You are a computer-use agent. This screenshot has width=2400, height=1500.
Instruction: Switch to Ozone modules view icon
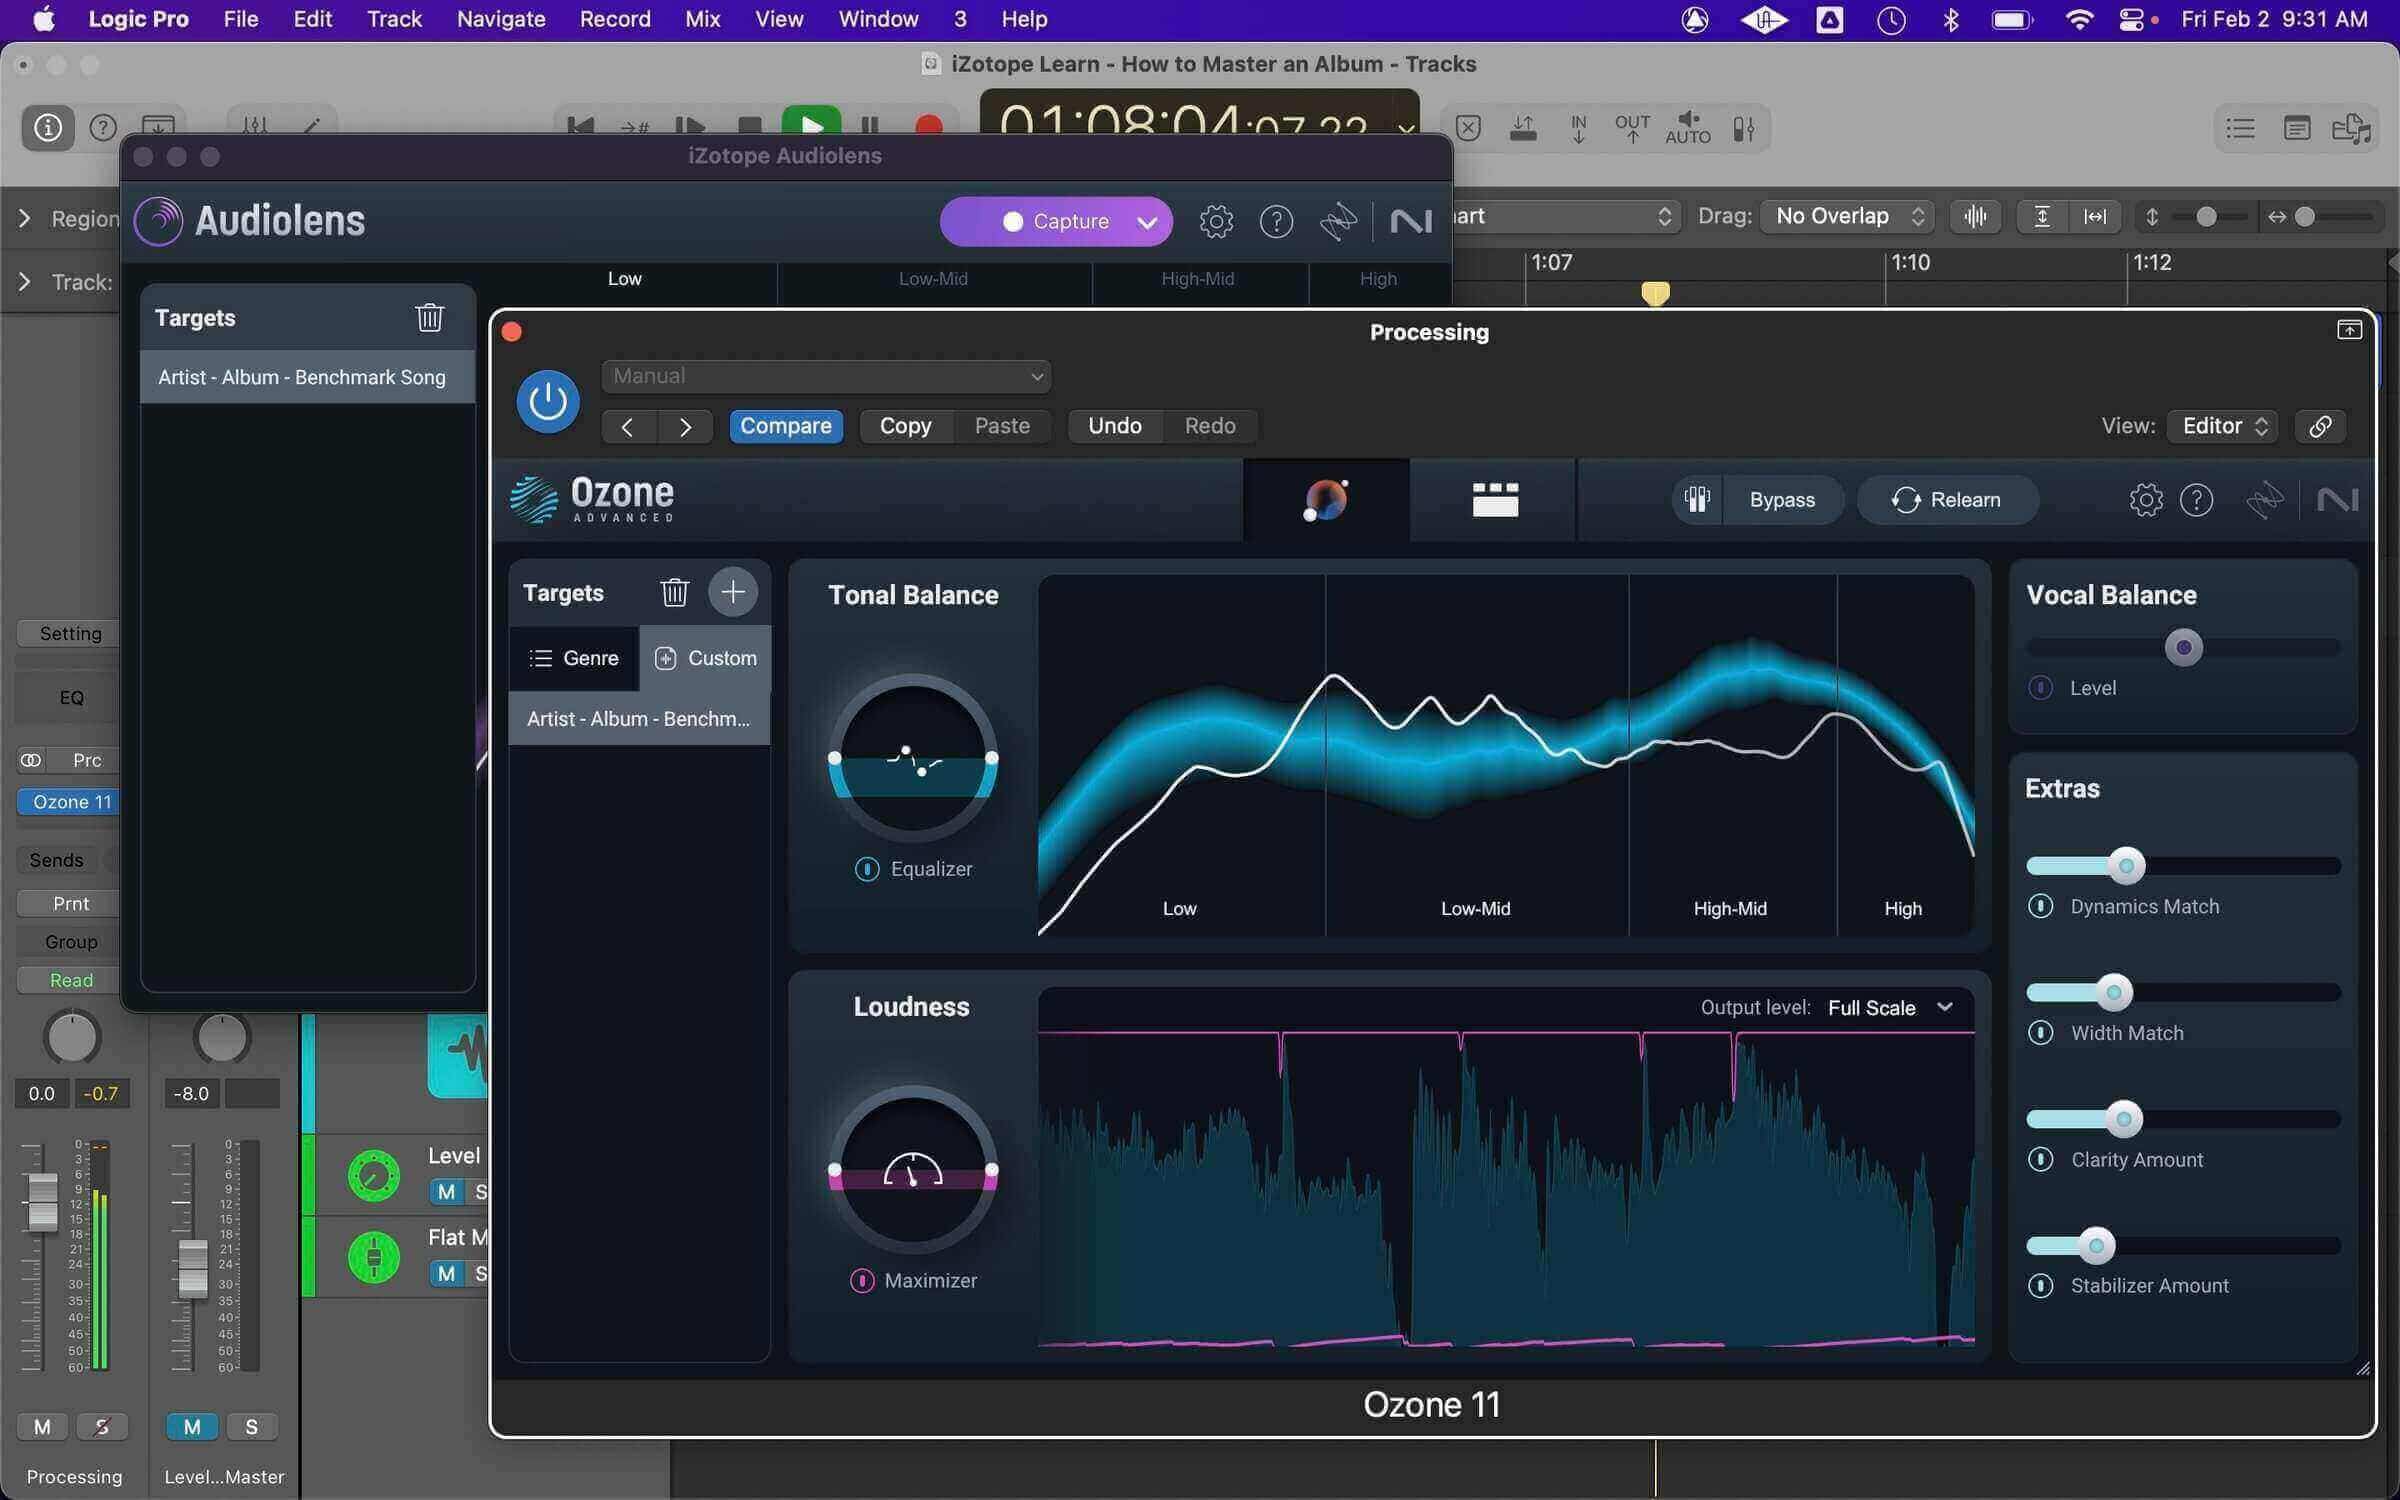coord(1495,499)
